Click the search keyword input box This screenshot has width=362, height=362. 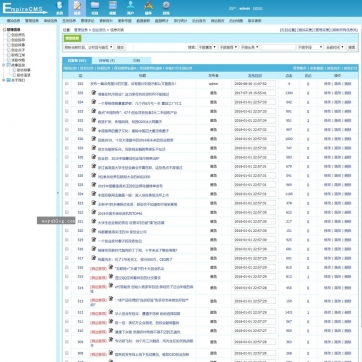click(x=278, y=47)
